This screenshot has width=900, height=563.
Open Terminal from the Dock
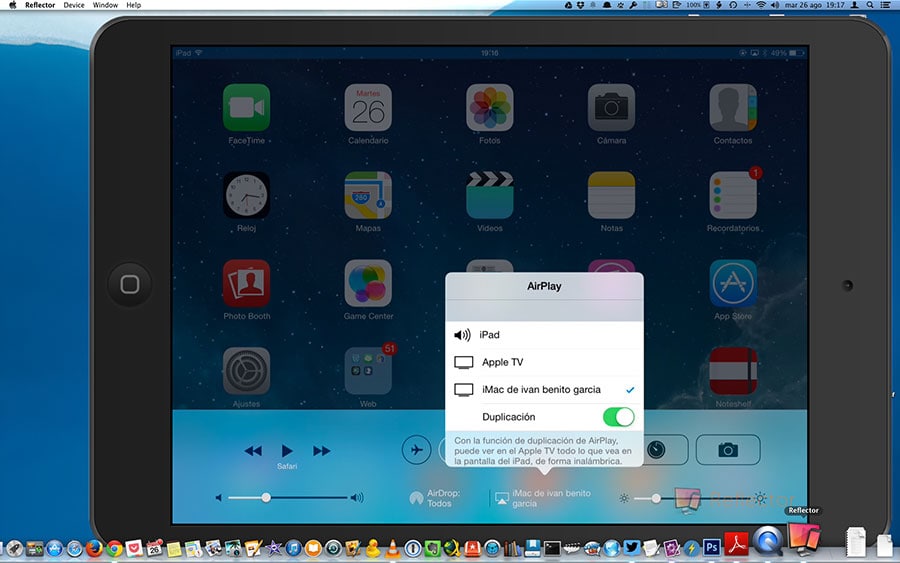552,549
